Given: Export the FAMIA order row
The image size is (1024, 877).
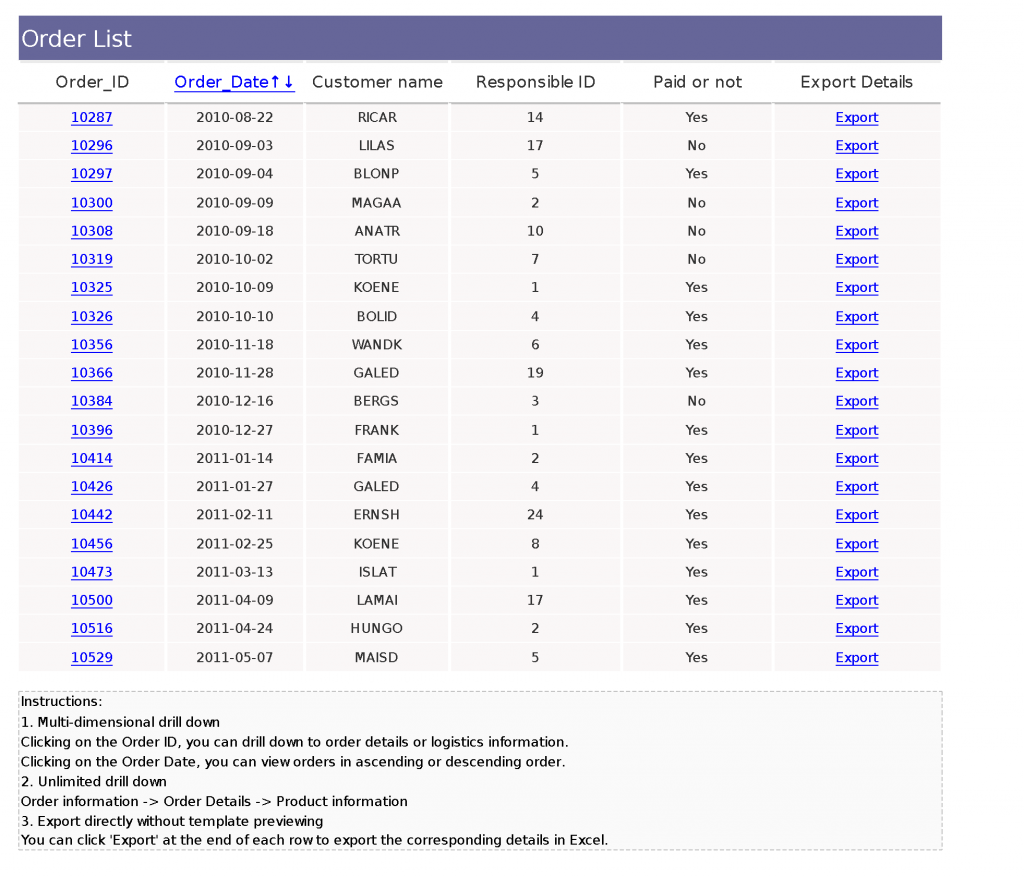Looking at the screenshot, I should tap(857, 458).
